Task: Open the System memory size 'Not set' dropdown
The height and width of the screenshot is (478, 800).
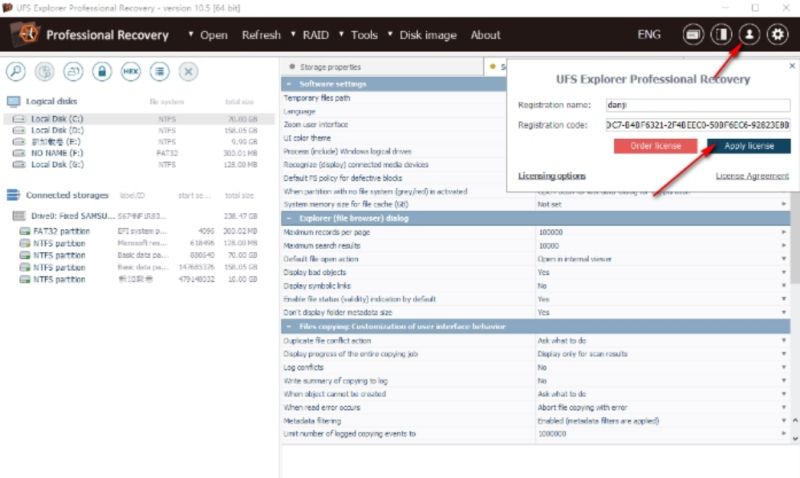Action: [x=784, y=204]
